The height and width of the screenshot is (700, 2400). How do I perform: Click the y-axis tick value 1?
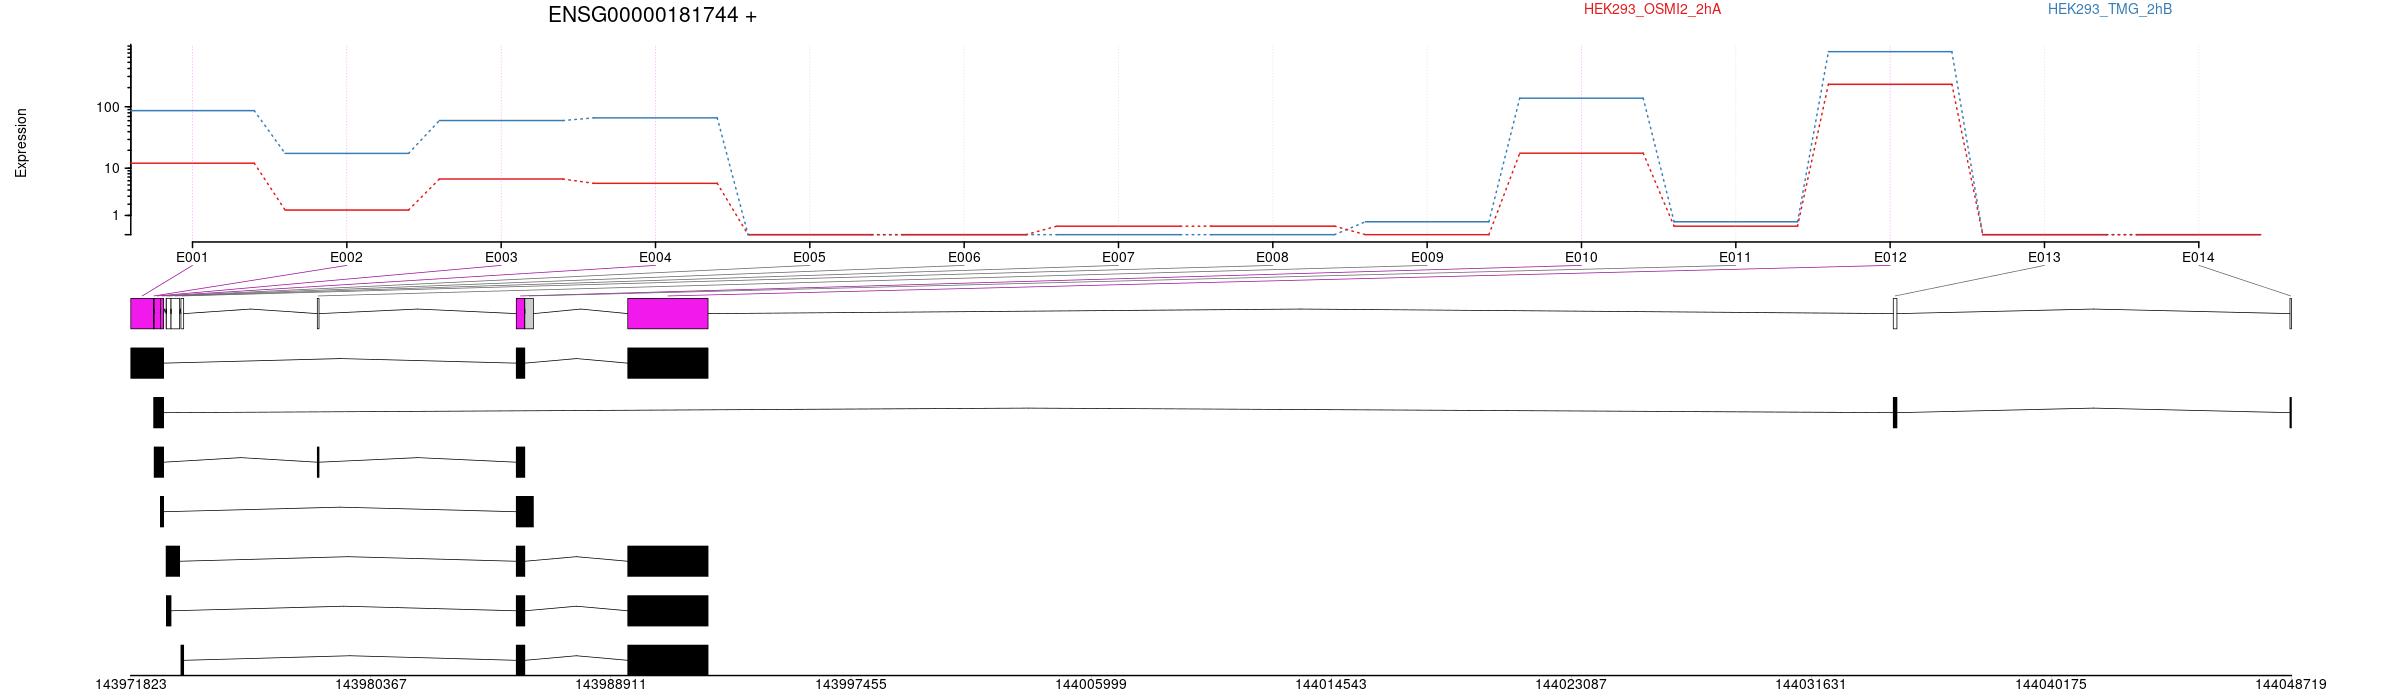pyautogui.click(x=116, y=215)
